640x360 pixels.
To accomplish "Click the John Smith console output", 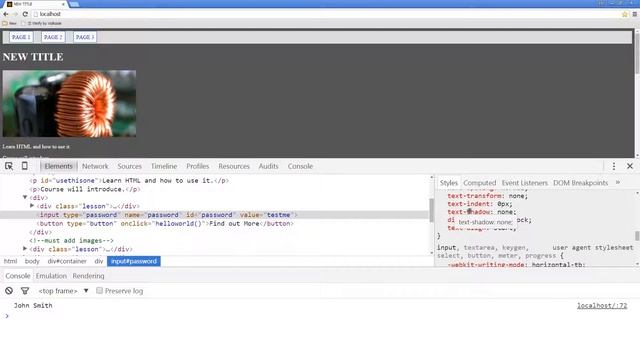I will point(33,305).
